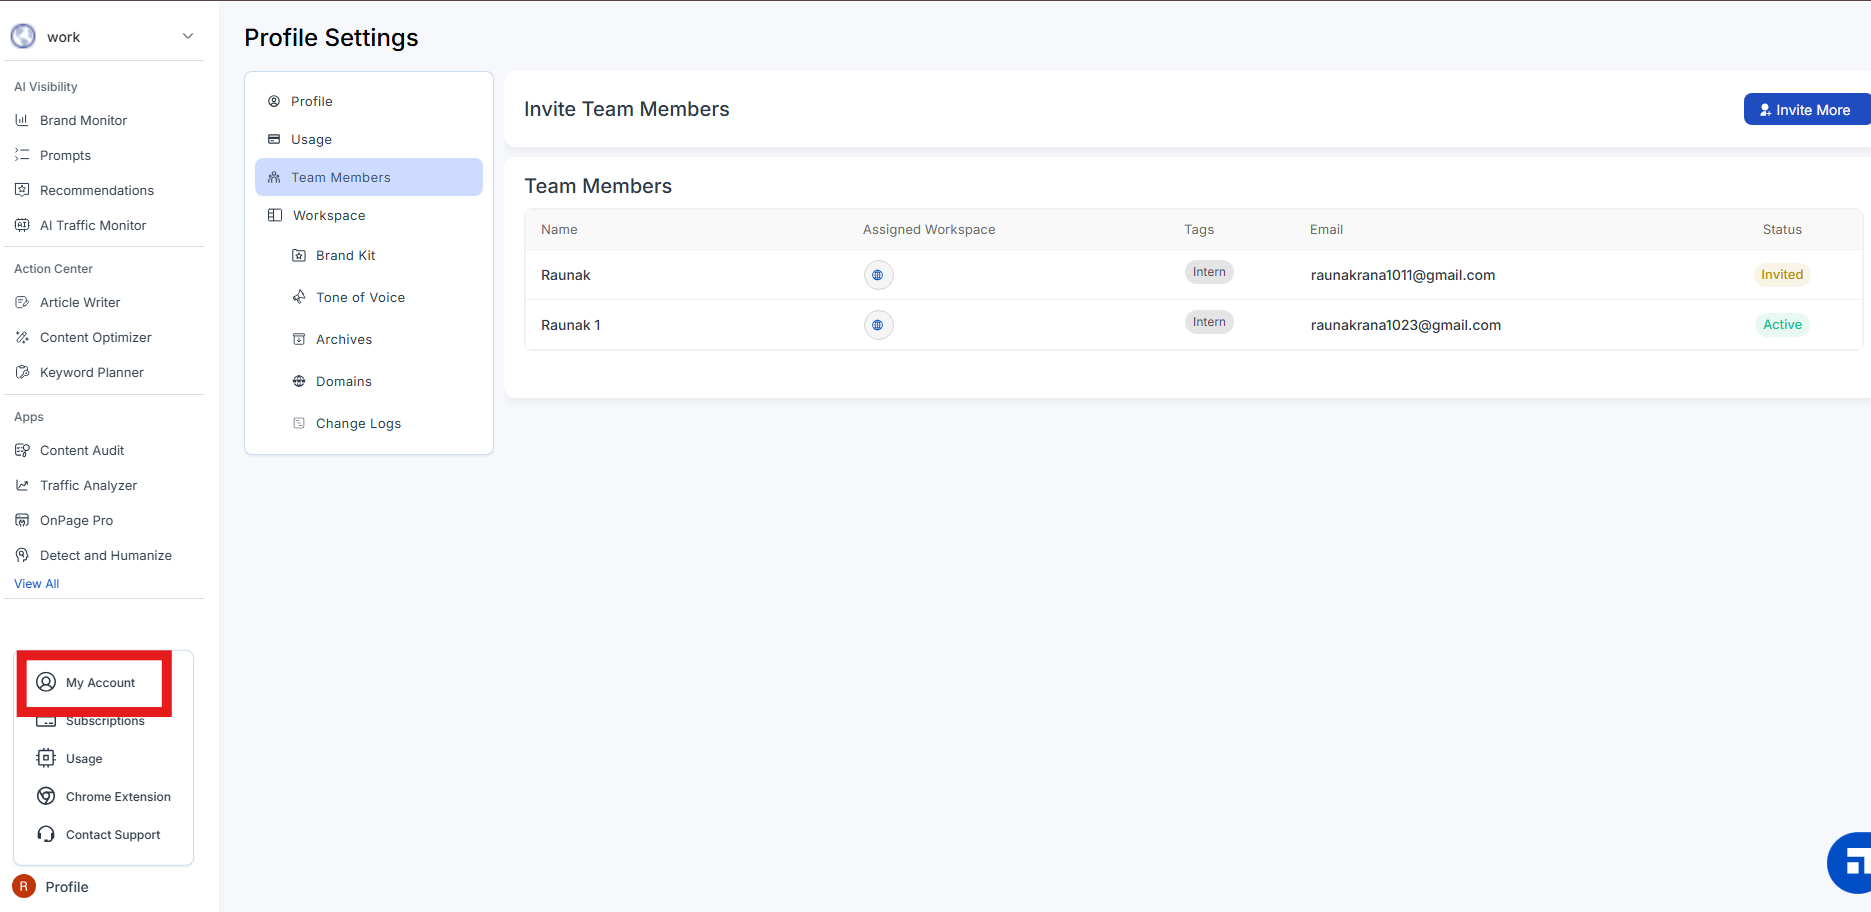The height and width of the screenshot is (912, 1871).
Task: Click the Article Writer icon in sidebar
Action: click(x=22, y=302)
